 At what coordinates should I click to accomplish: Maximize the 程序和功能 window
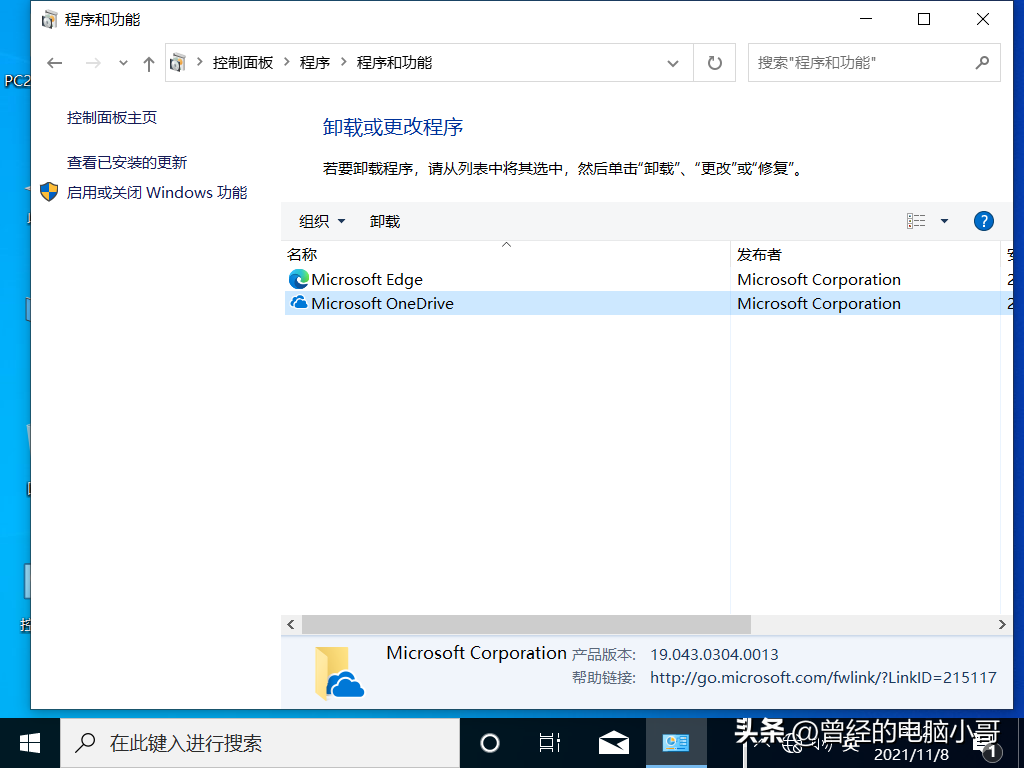(x=924, y=19)
